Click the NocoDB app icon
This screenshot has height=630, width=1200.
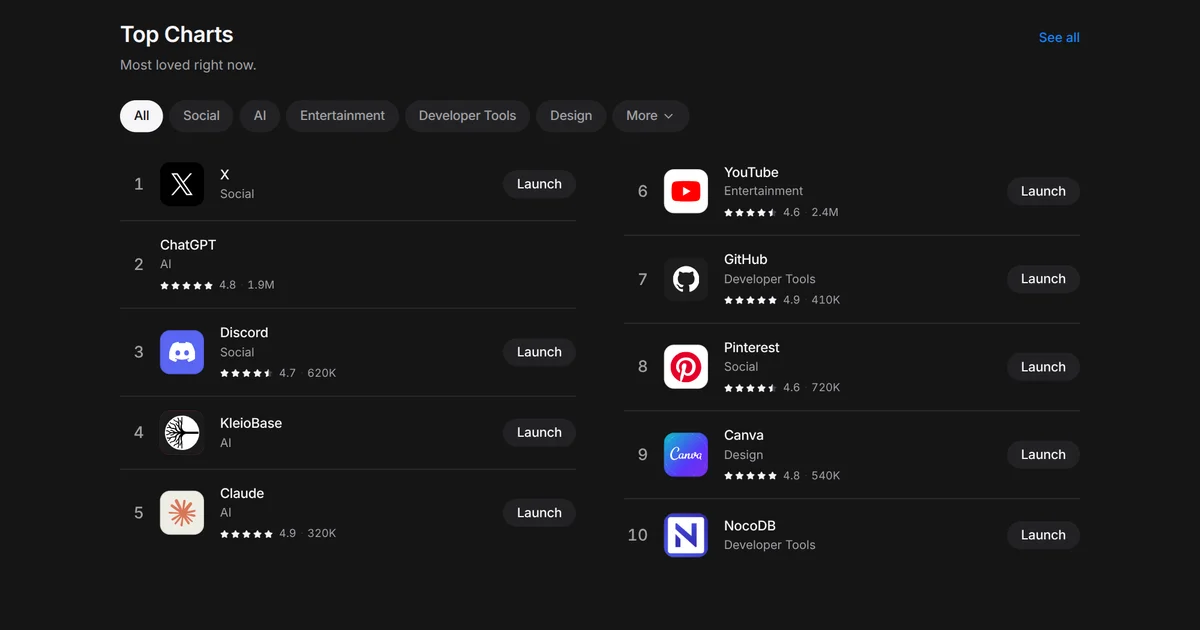tap(686, 535)
